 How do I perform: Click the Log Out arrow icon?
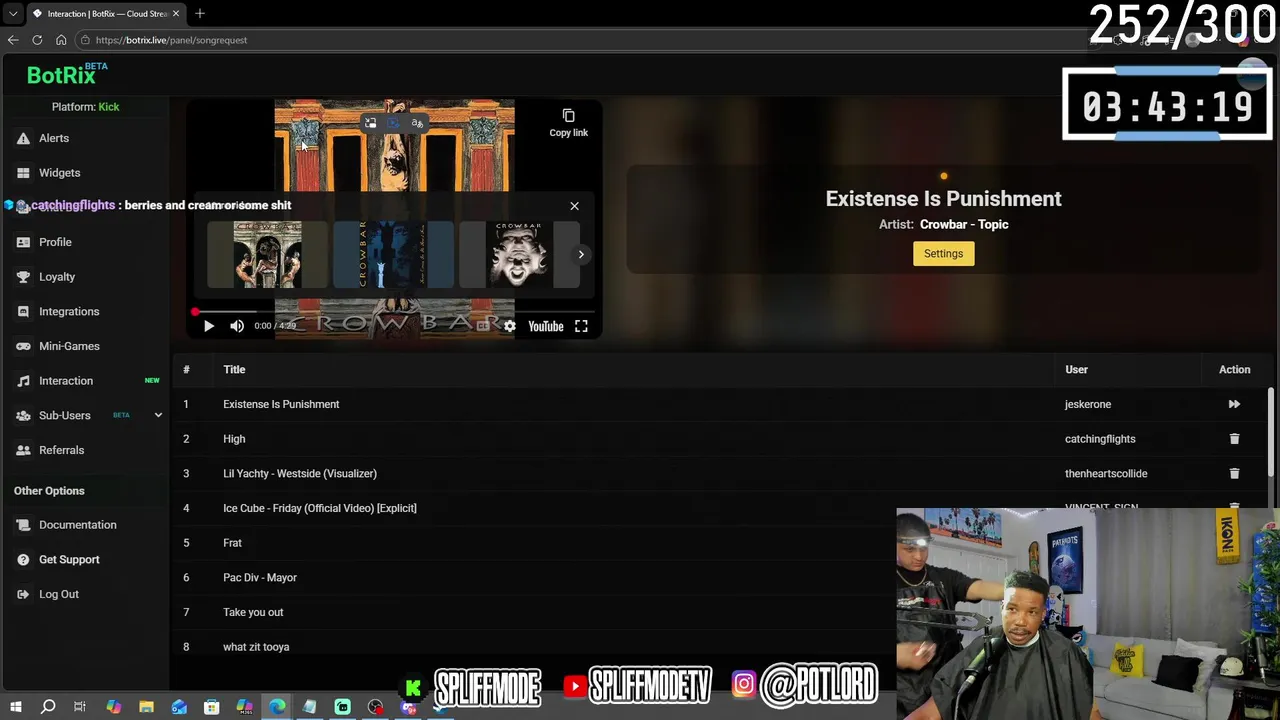point(23,594)
